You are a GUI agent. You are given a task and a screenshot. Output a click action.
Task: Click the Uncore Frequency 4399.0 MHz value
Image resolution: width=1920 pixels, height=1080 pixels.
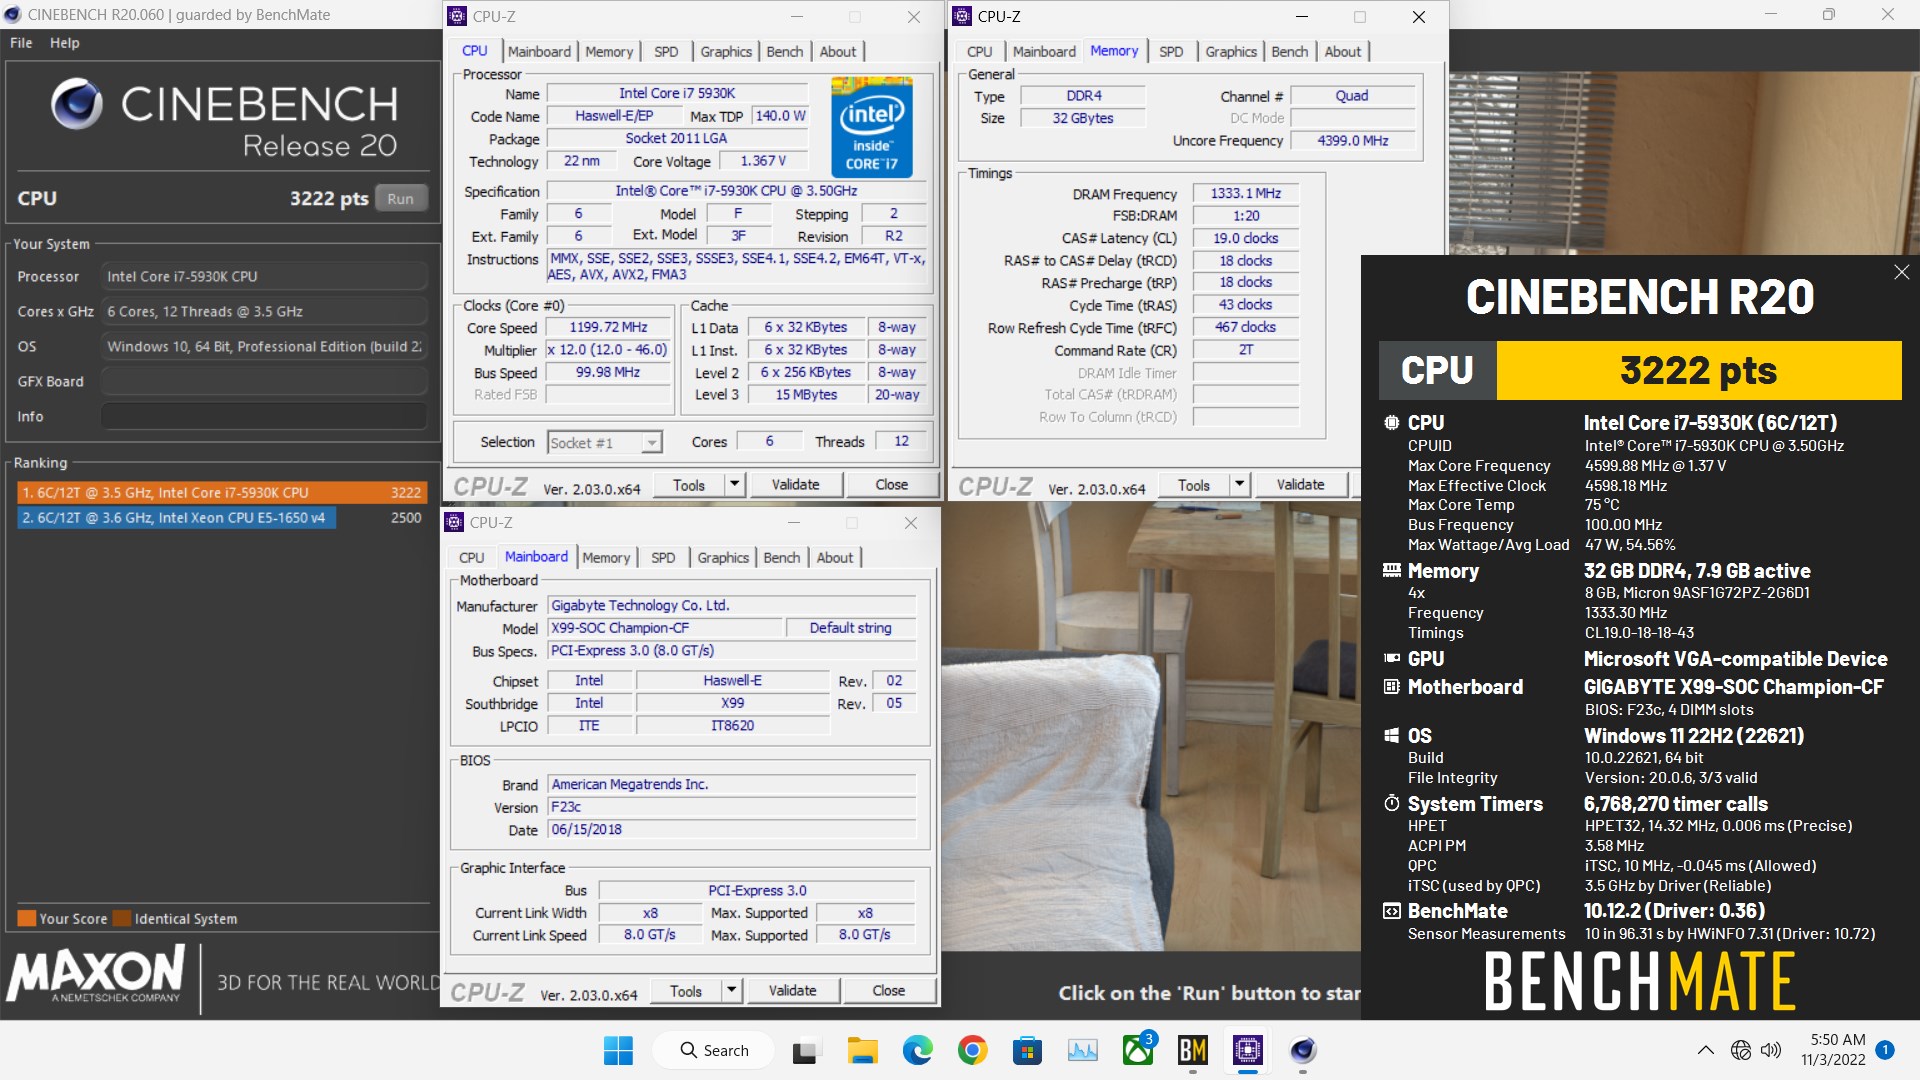pos(1353,141)
